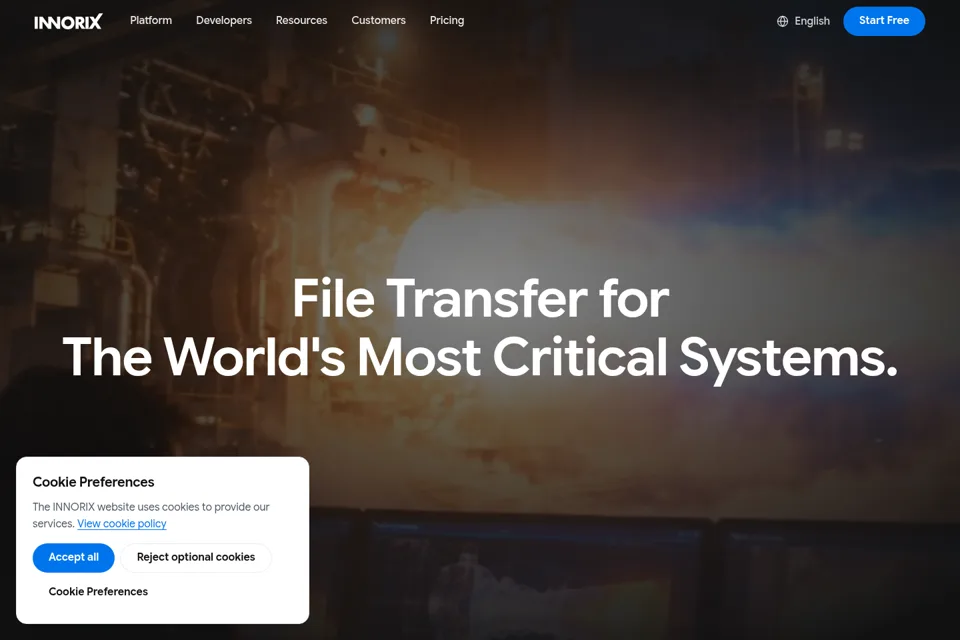Select the English language selector
Image resolution: width=960 pixels, height=640 pixels.
coord(803,21)
